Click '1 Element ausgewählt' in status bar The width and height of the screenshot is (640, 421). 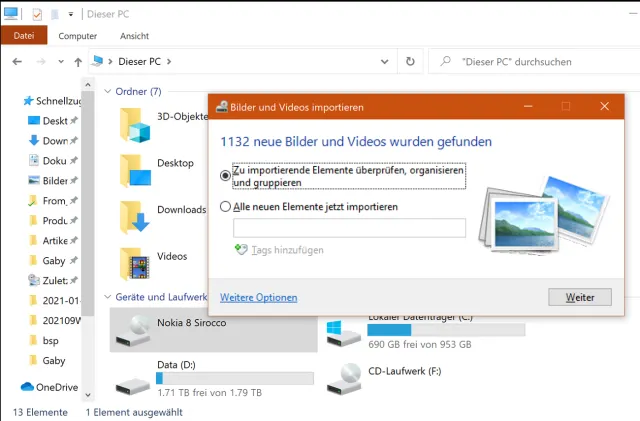click(134, 412)
